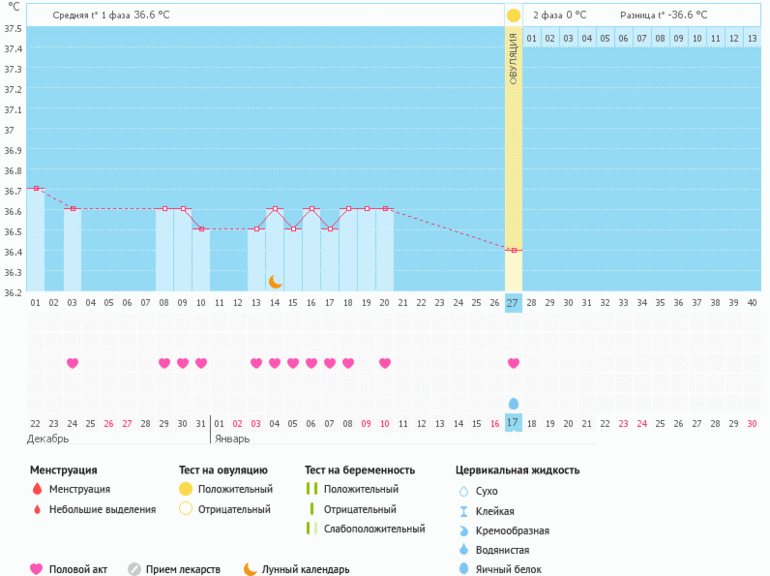Click the Прием лекарств pill legend icon

(134, 569)
